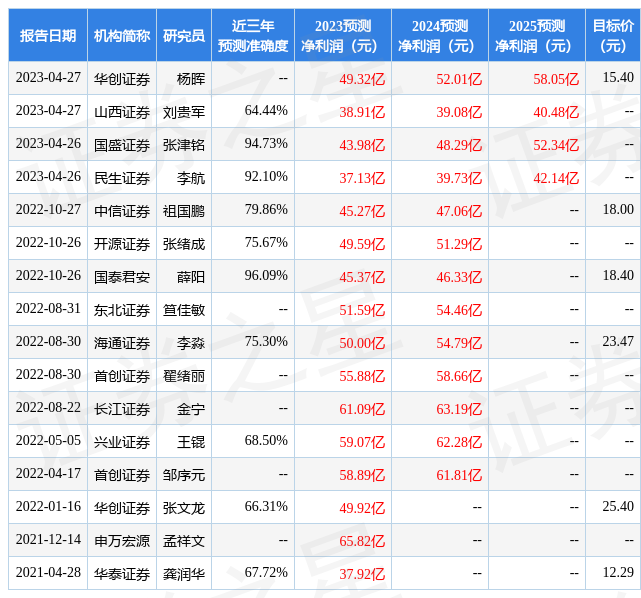The image size is (641, 598).
Task: Select date cell 2021-12-14
Action: pyautogui.click(x=48, y=540)
